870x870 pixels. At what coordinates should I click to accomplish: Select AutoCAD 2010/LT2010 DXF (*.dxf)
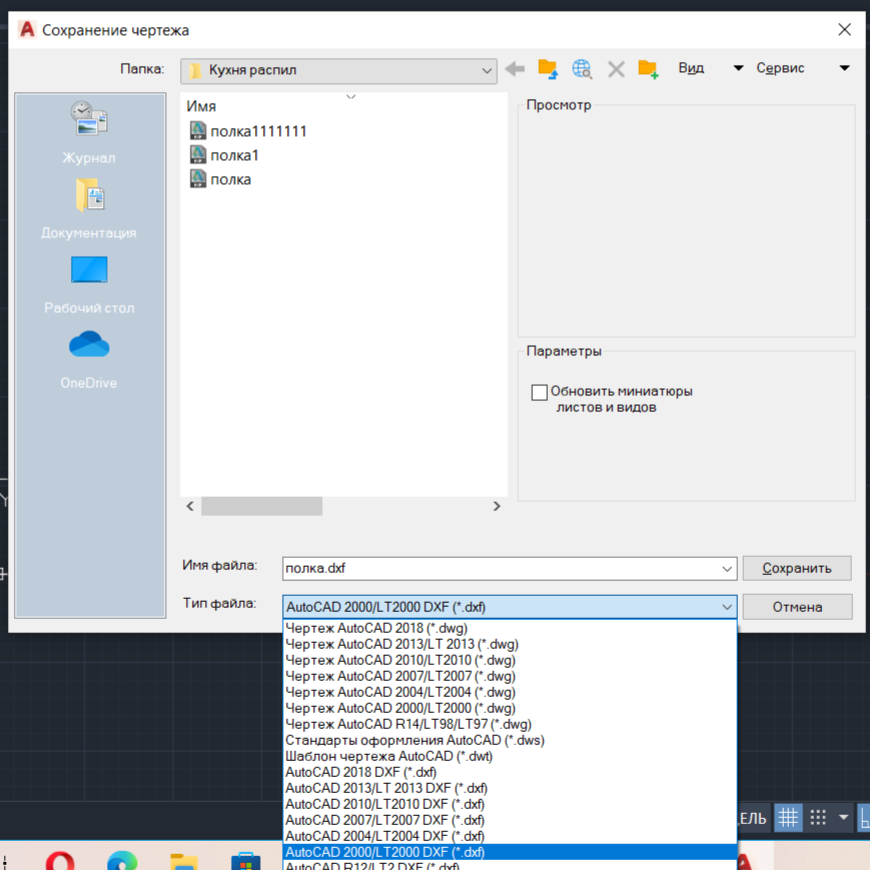tap(509, 805)
